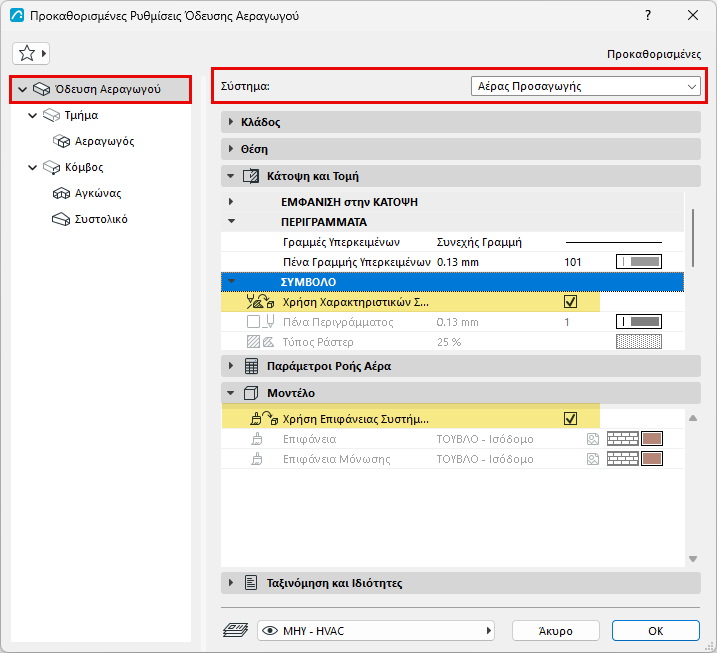Click the Τμήμα segment icon
Viewport: 717px width, 653px height.
pos(51,115)
